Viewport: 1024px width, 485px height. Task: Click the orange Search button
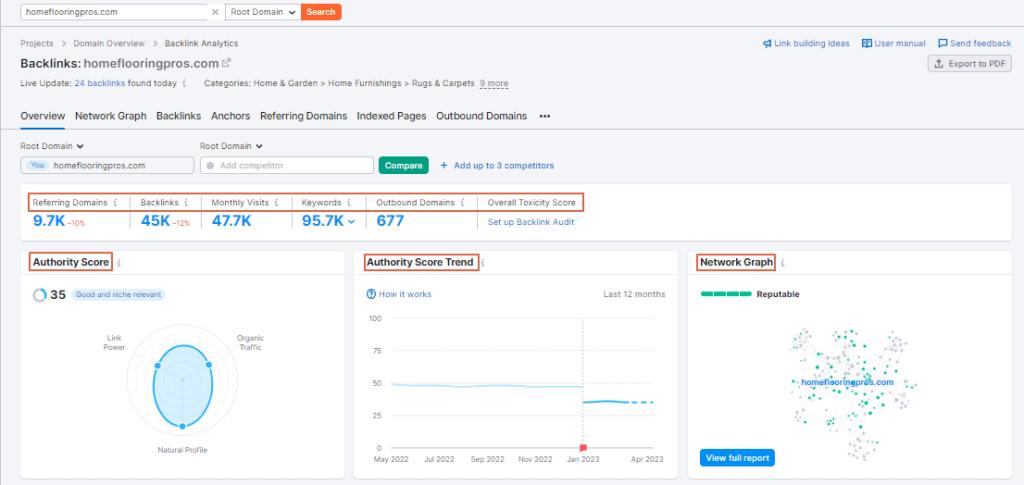tap(321, 12)
